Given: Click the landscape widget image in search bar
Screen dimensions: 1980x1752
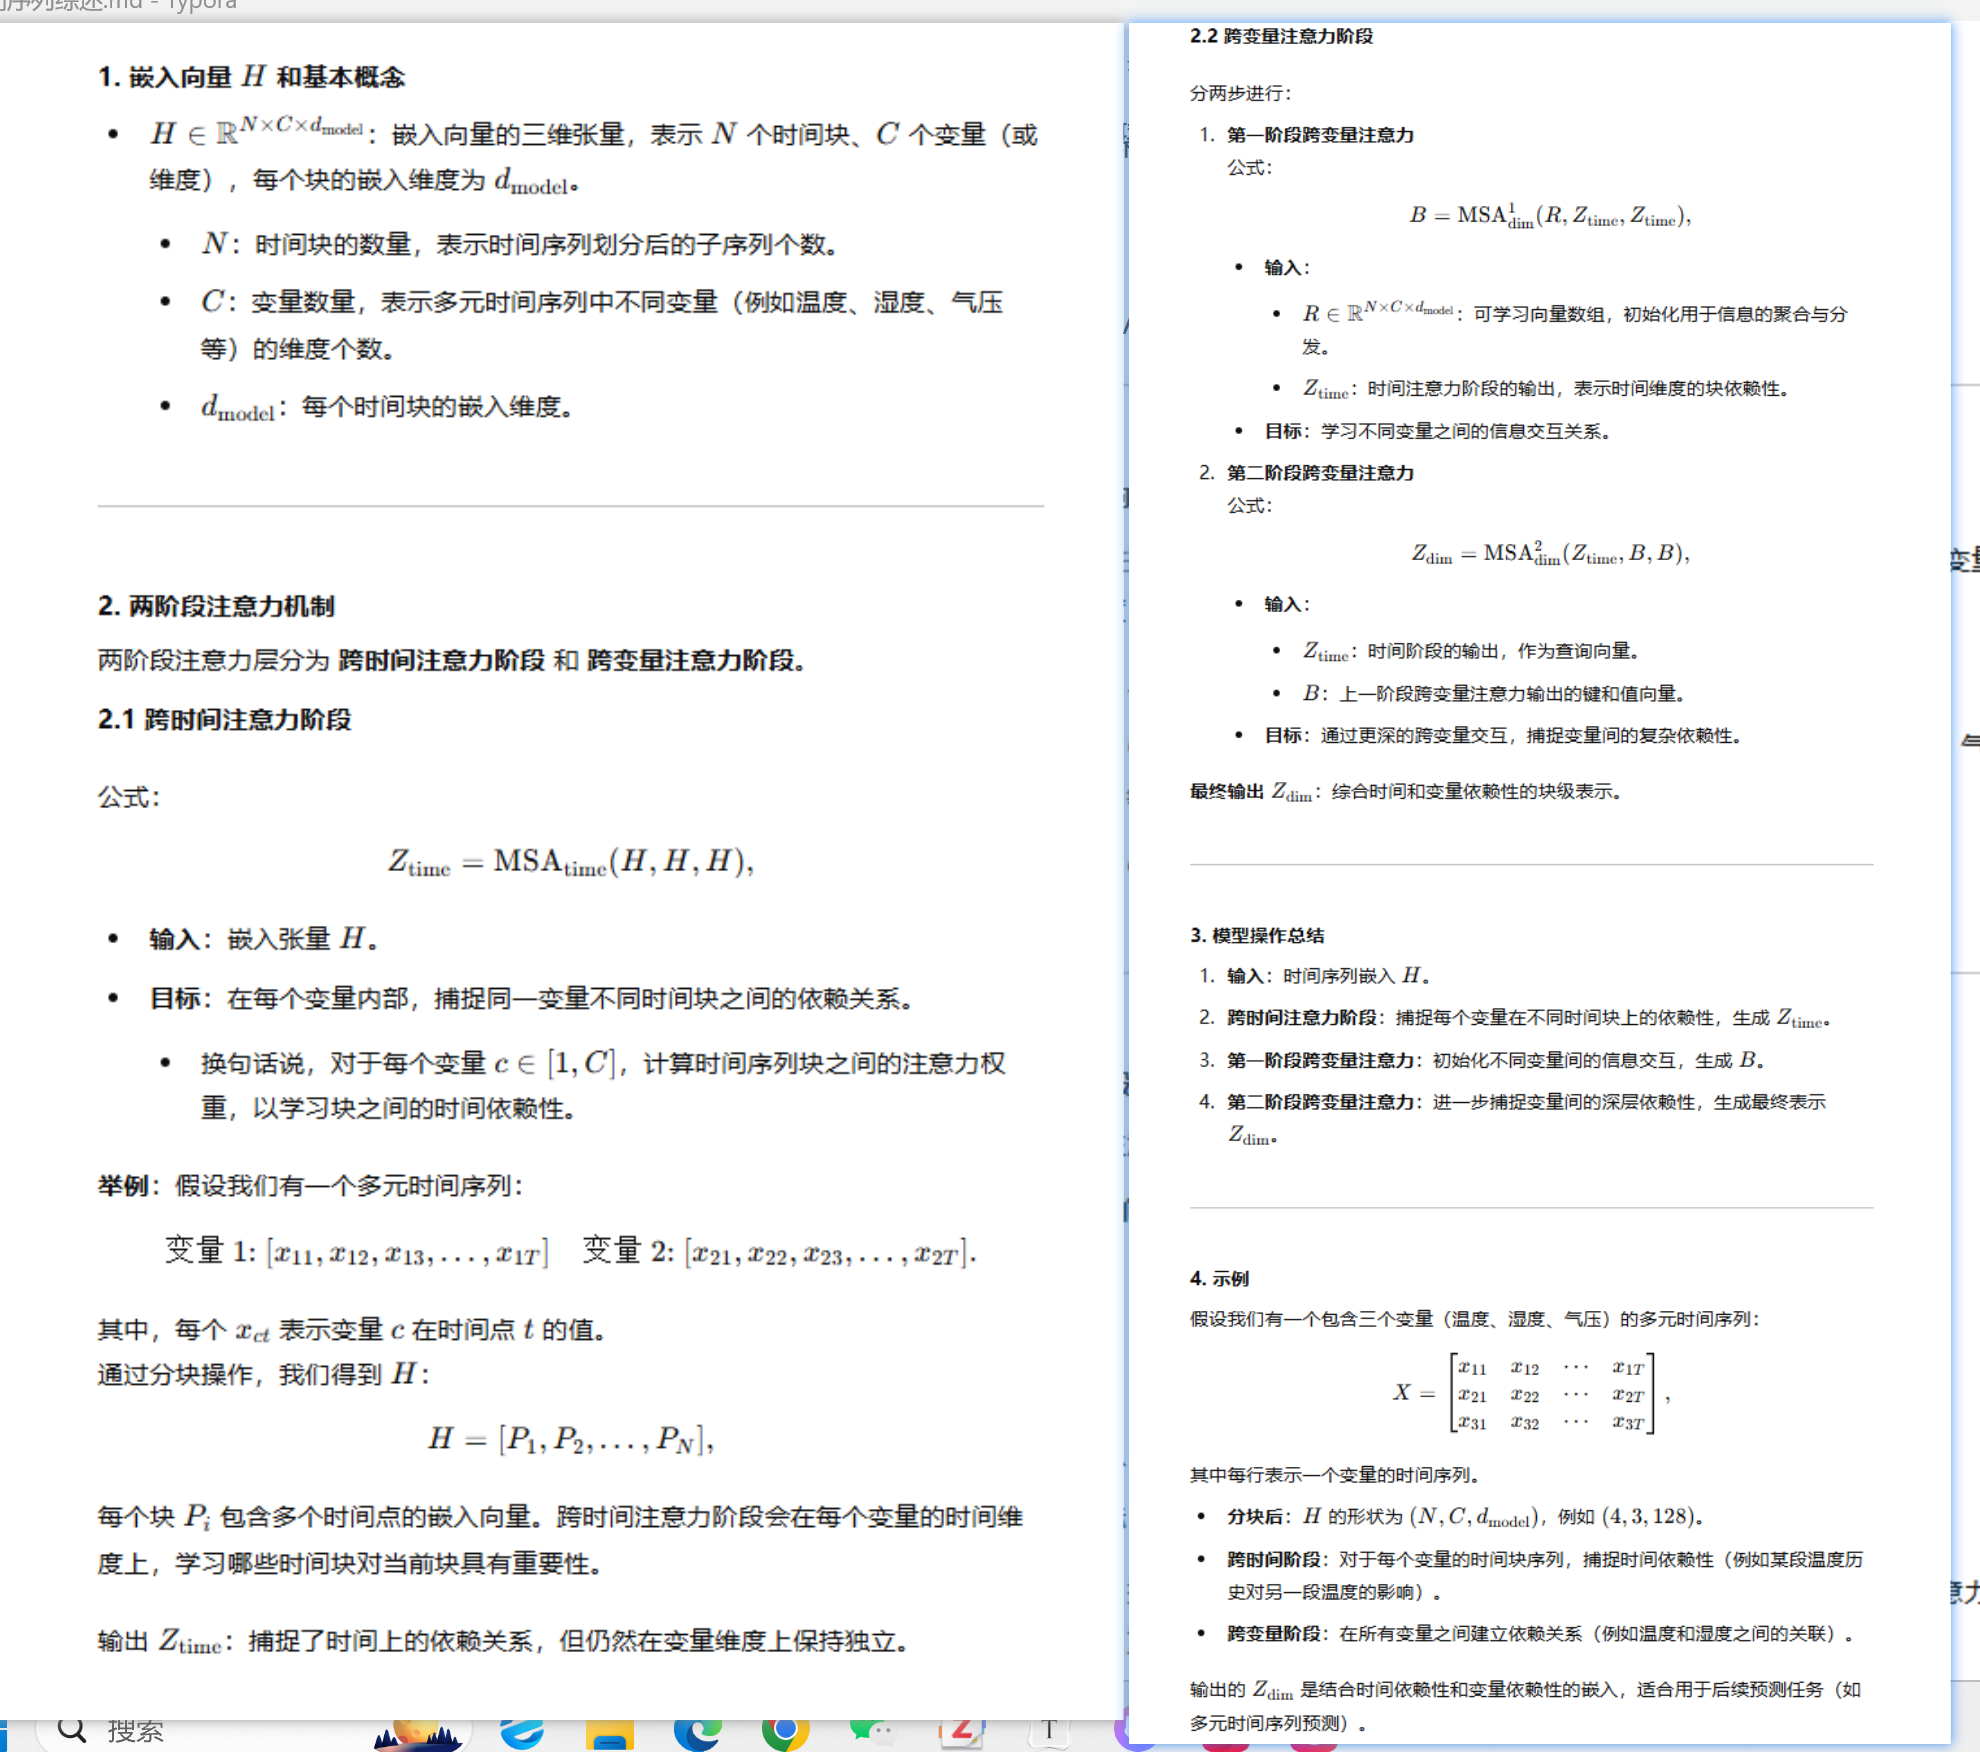Looking at the screenshot, I should 417,1734.
